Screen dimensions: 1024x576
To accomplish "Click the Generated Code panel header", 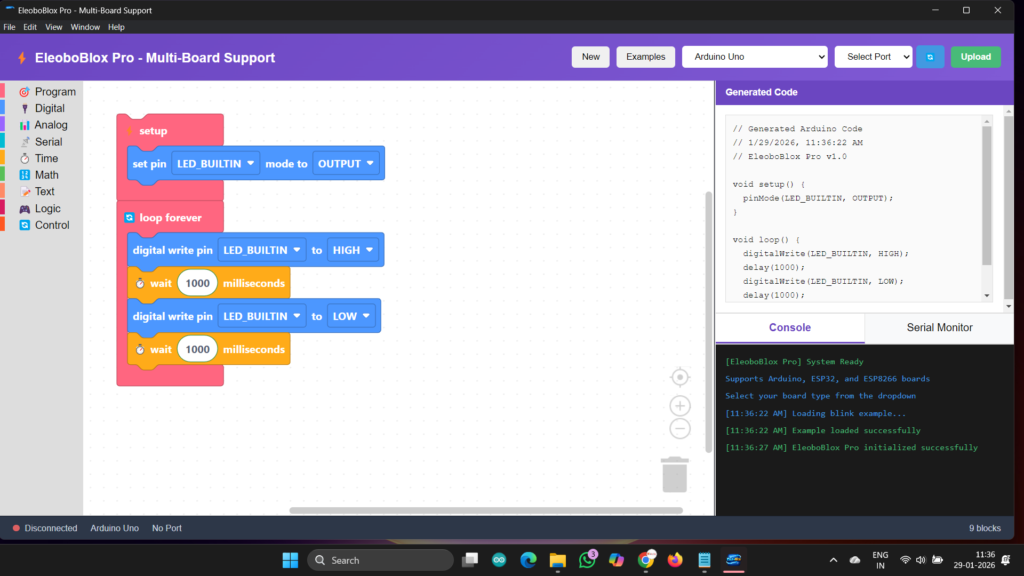I will [x=865, y=92].
